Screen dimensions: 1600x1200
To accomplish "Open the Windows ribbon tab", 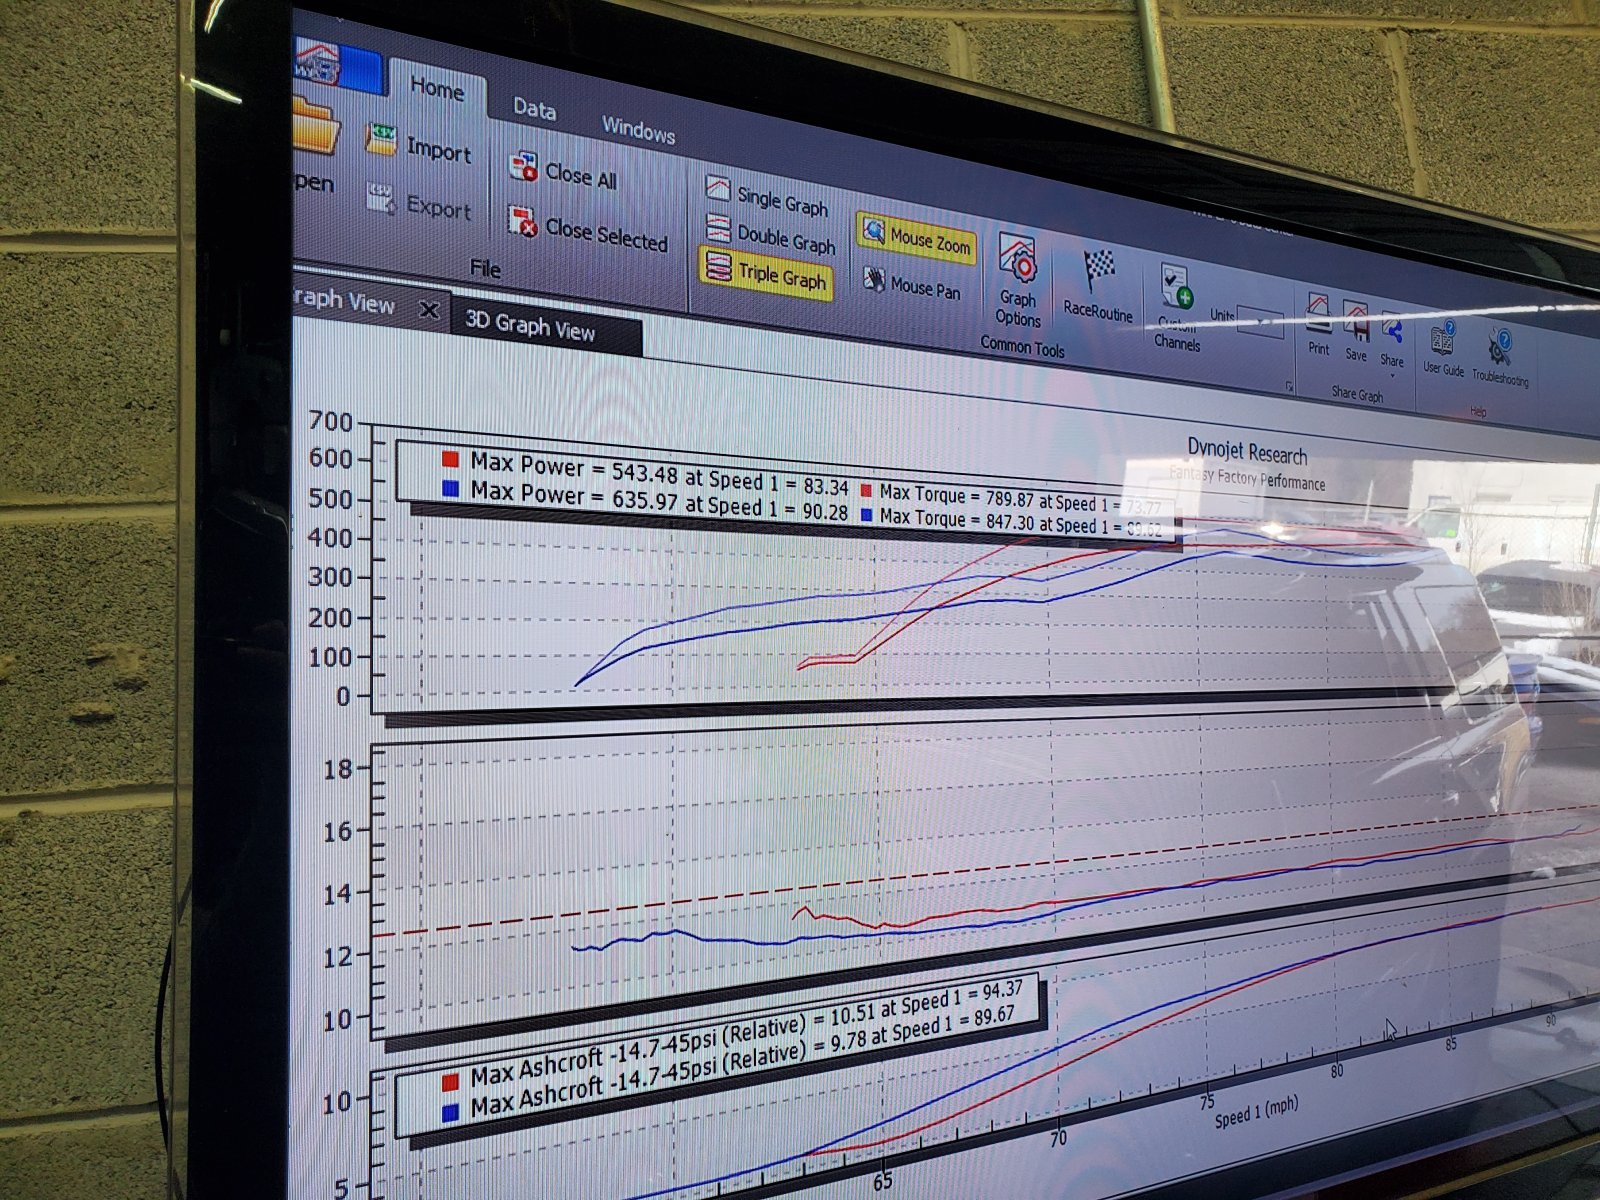I will [638, 130].
